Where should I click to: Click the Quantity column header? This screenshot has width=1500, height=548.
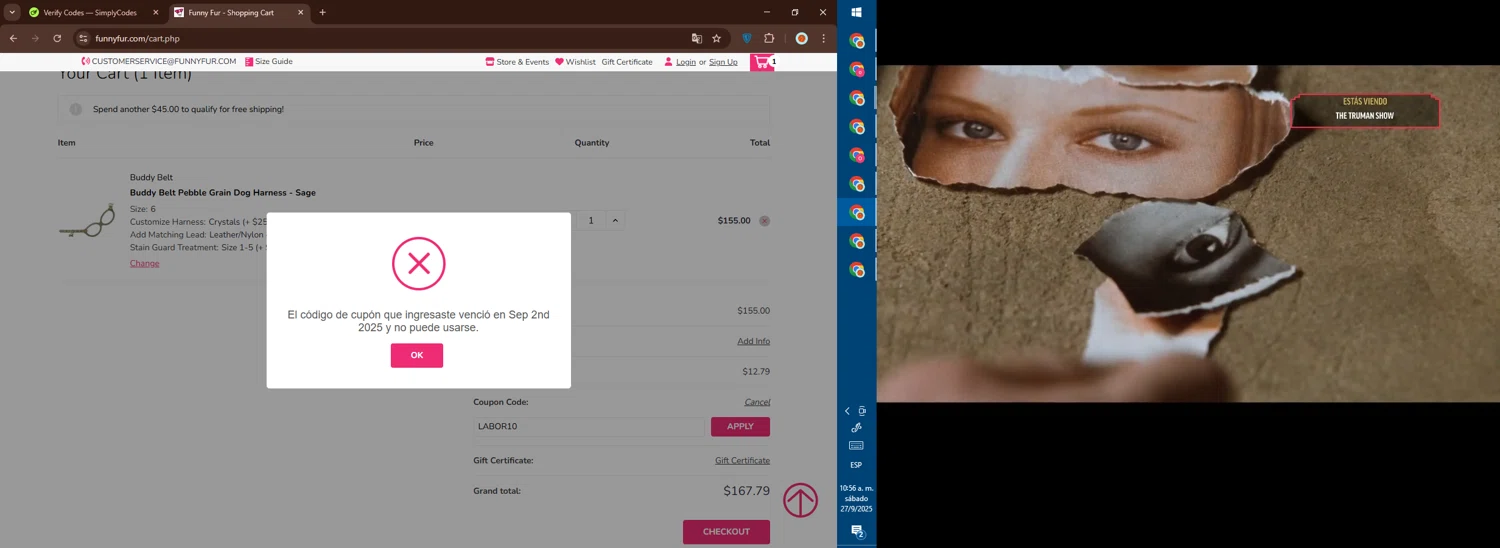point(592,143)
